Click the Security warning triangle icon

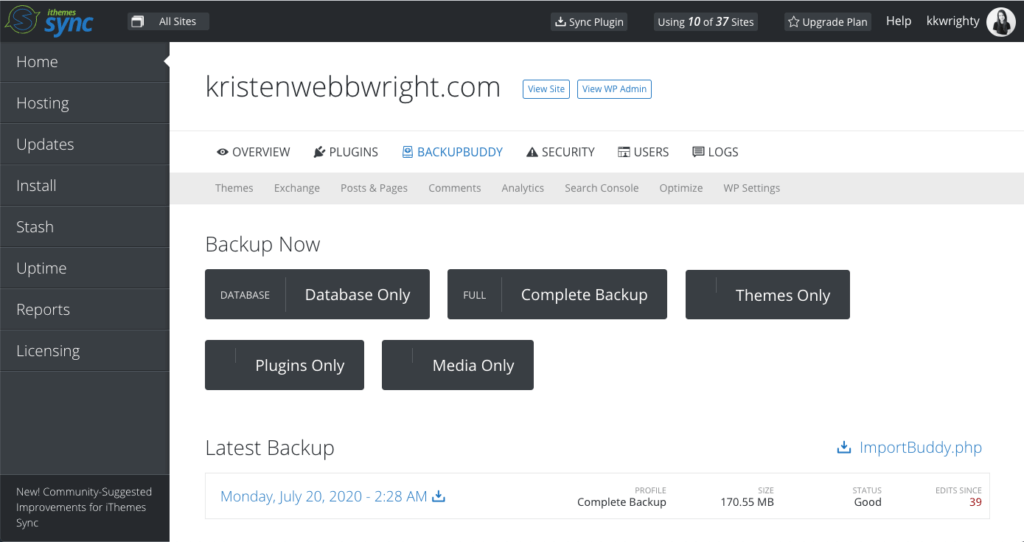pos(532,152)
